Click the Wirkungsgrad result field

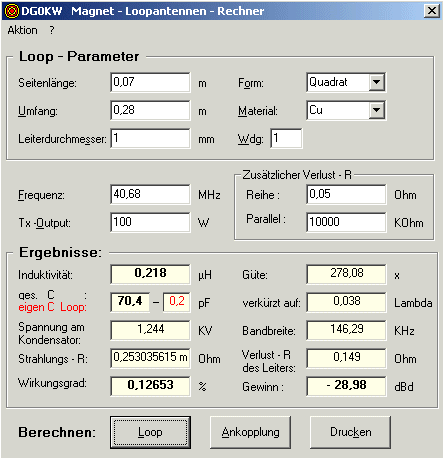coord(150,386)
